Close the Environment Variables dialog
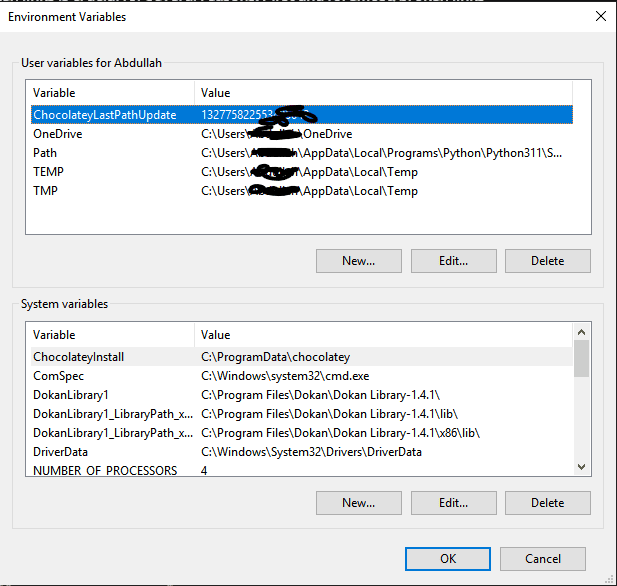 (x=600, y=16)
